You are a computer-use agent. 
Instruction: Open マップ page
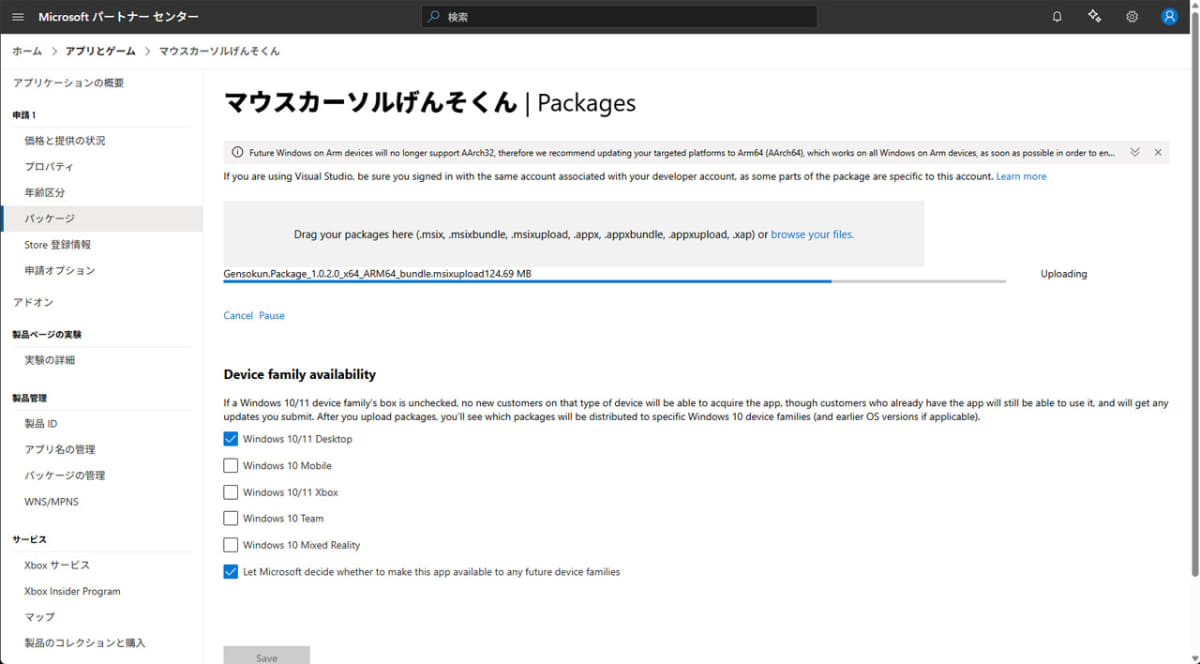[39, 618]
